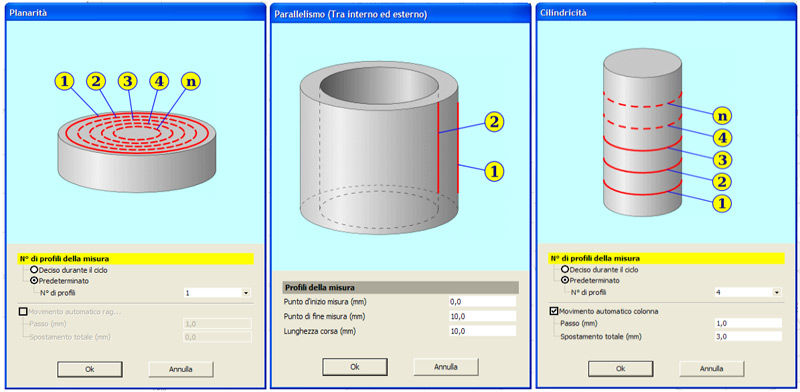
Task: Click marker 2 in Cilindricità diagram
Action: pos(722,181)
